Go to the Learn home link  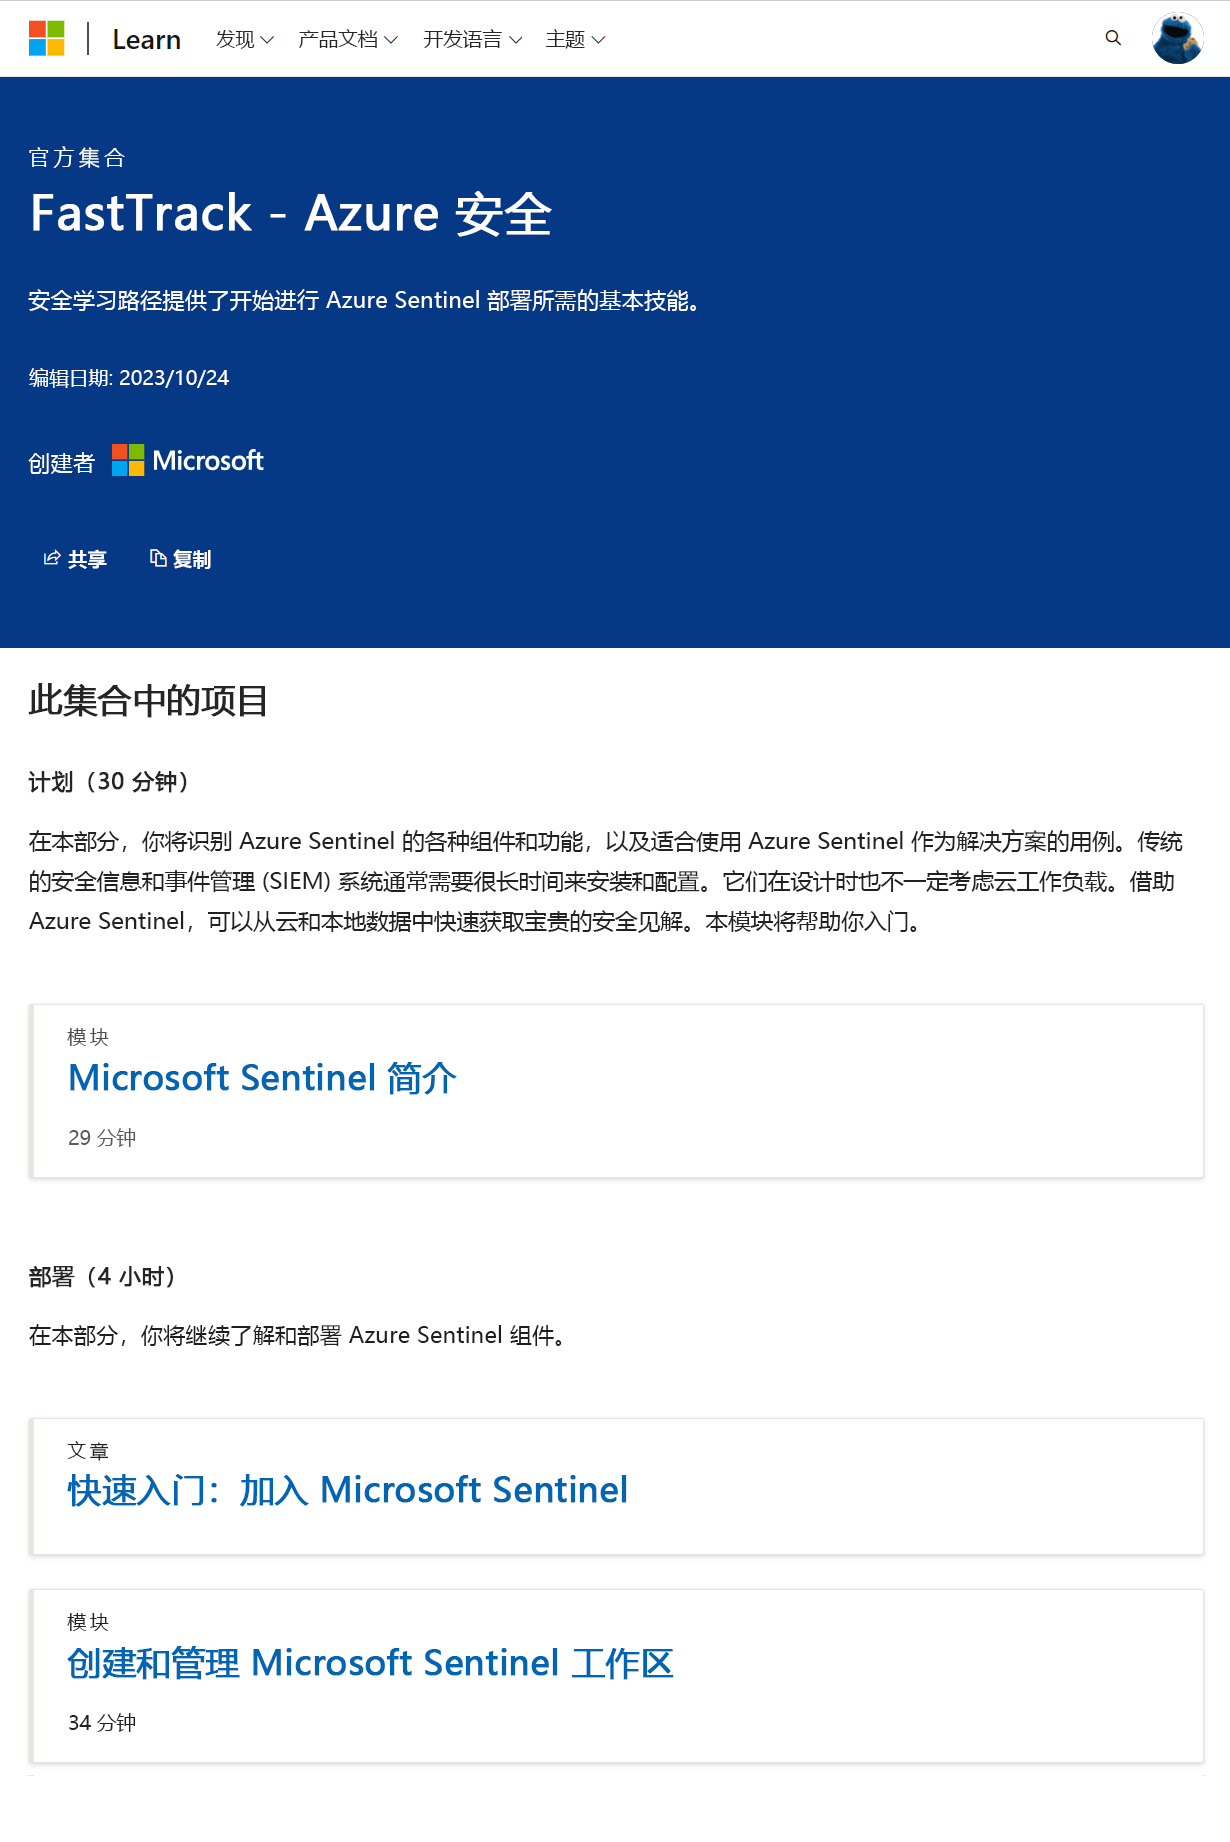[x=146, y=39]
